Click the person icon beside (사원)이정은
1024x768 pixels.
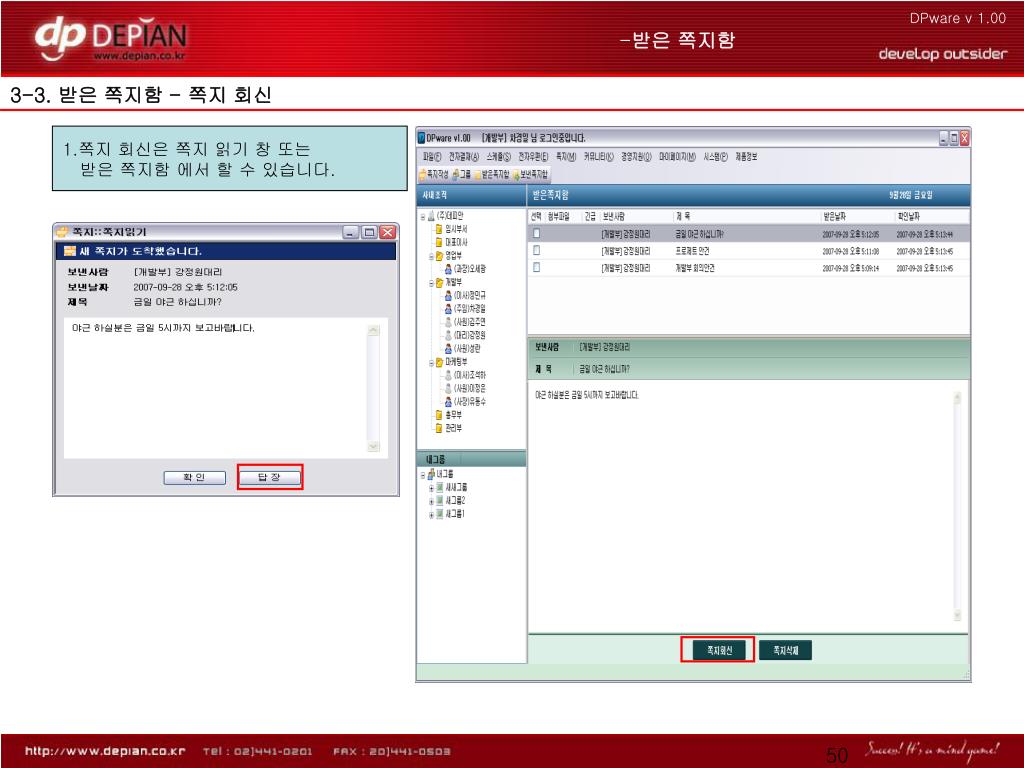click(448, 388)
